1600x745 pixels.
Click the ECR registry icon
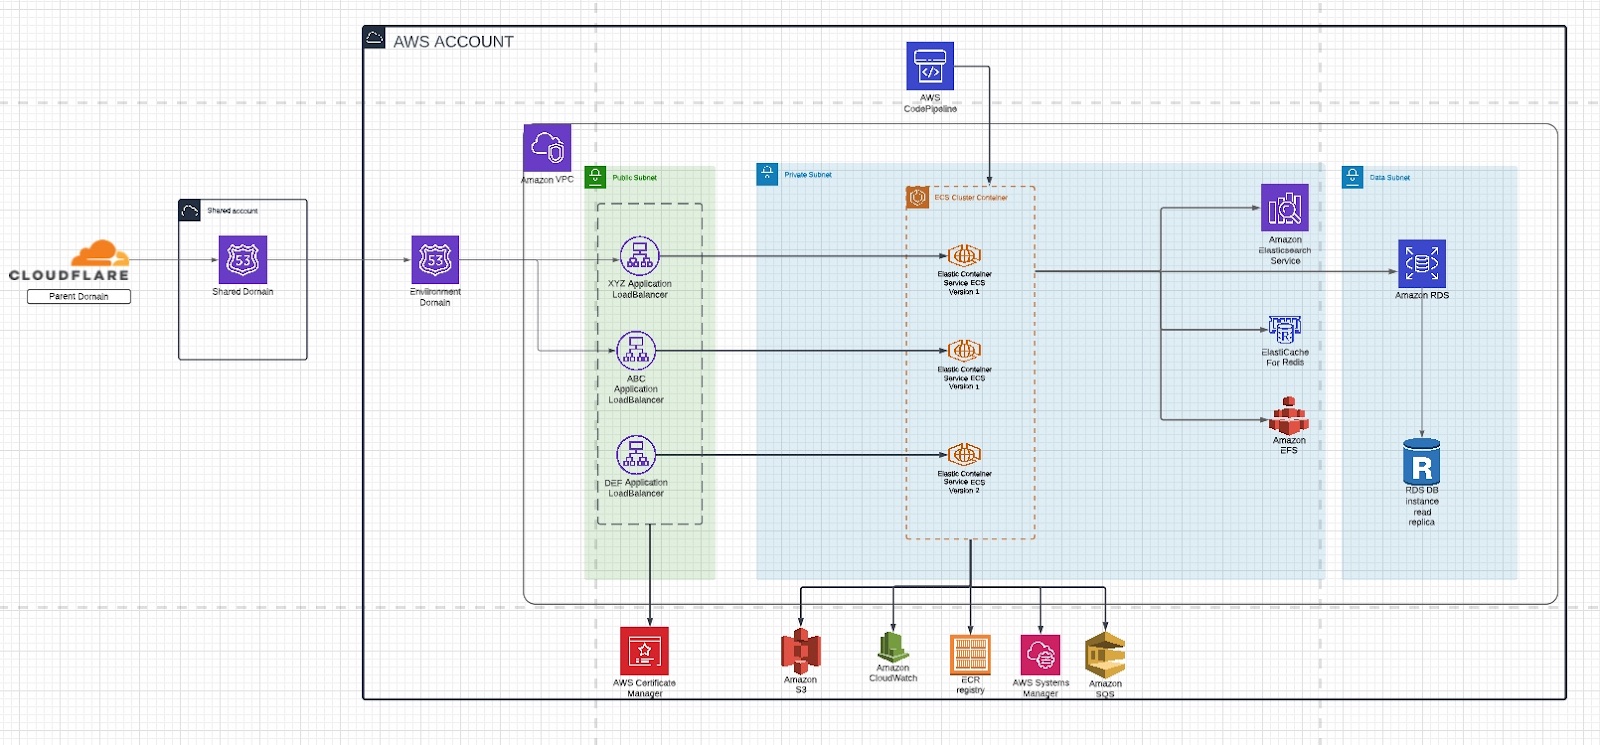click(x=970, y=655)
